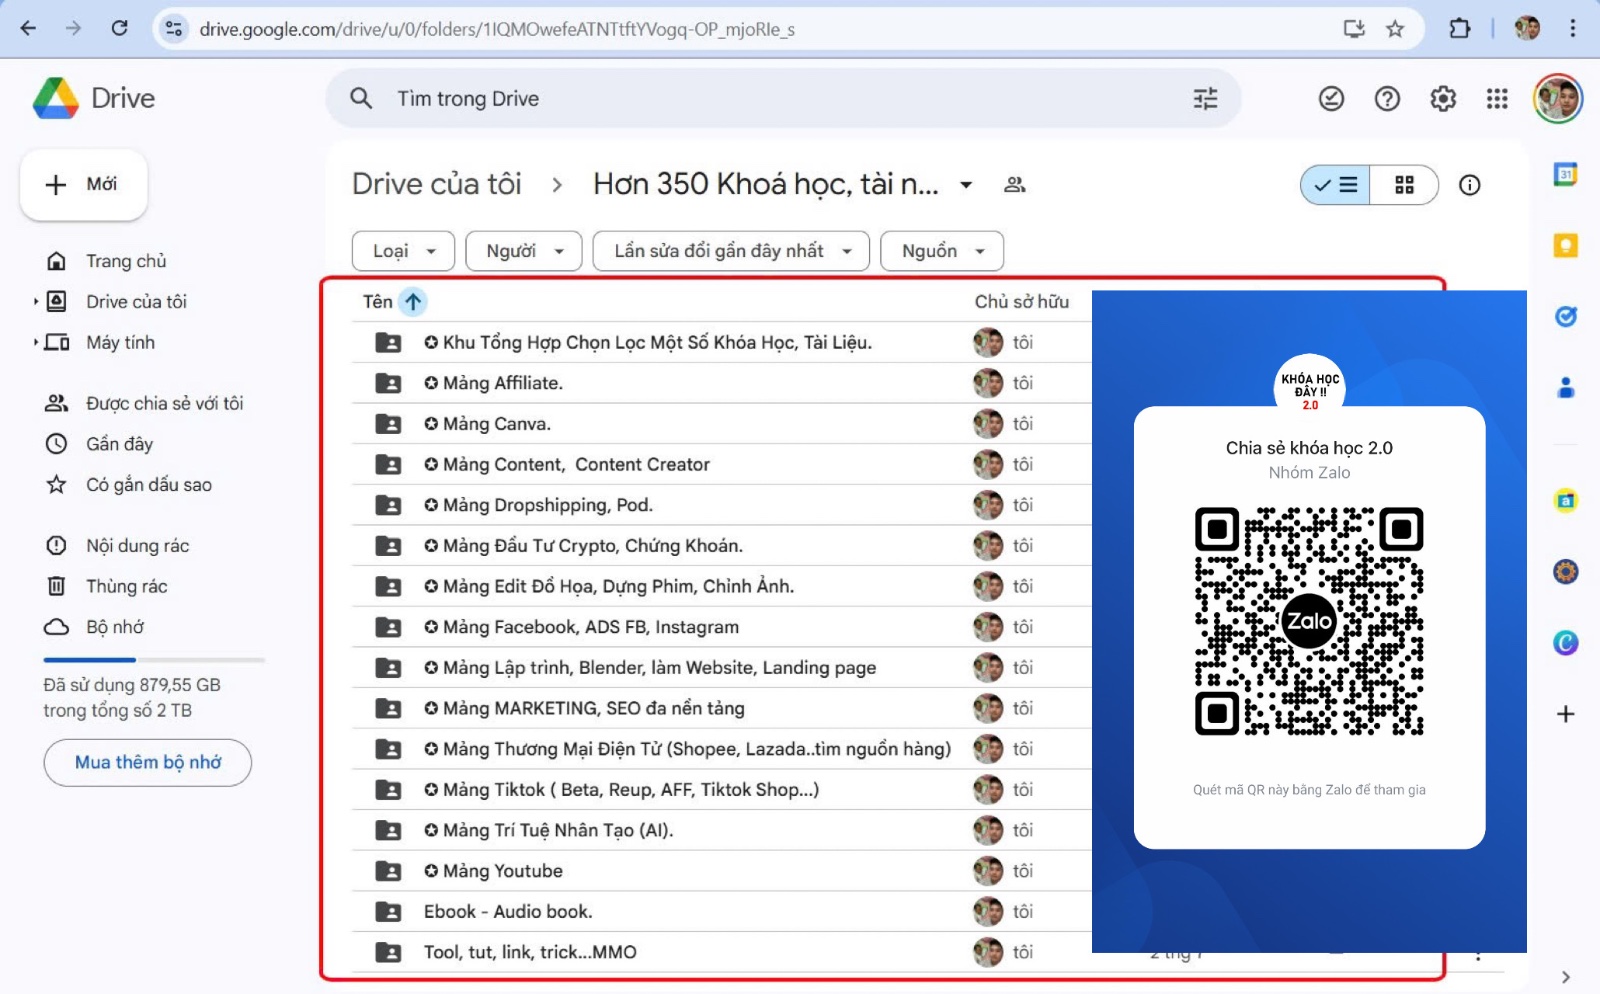Select Mảng MARKETING, SEO đa nền tảng folder

[720, 708]
